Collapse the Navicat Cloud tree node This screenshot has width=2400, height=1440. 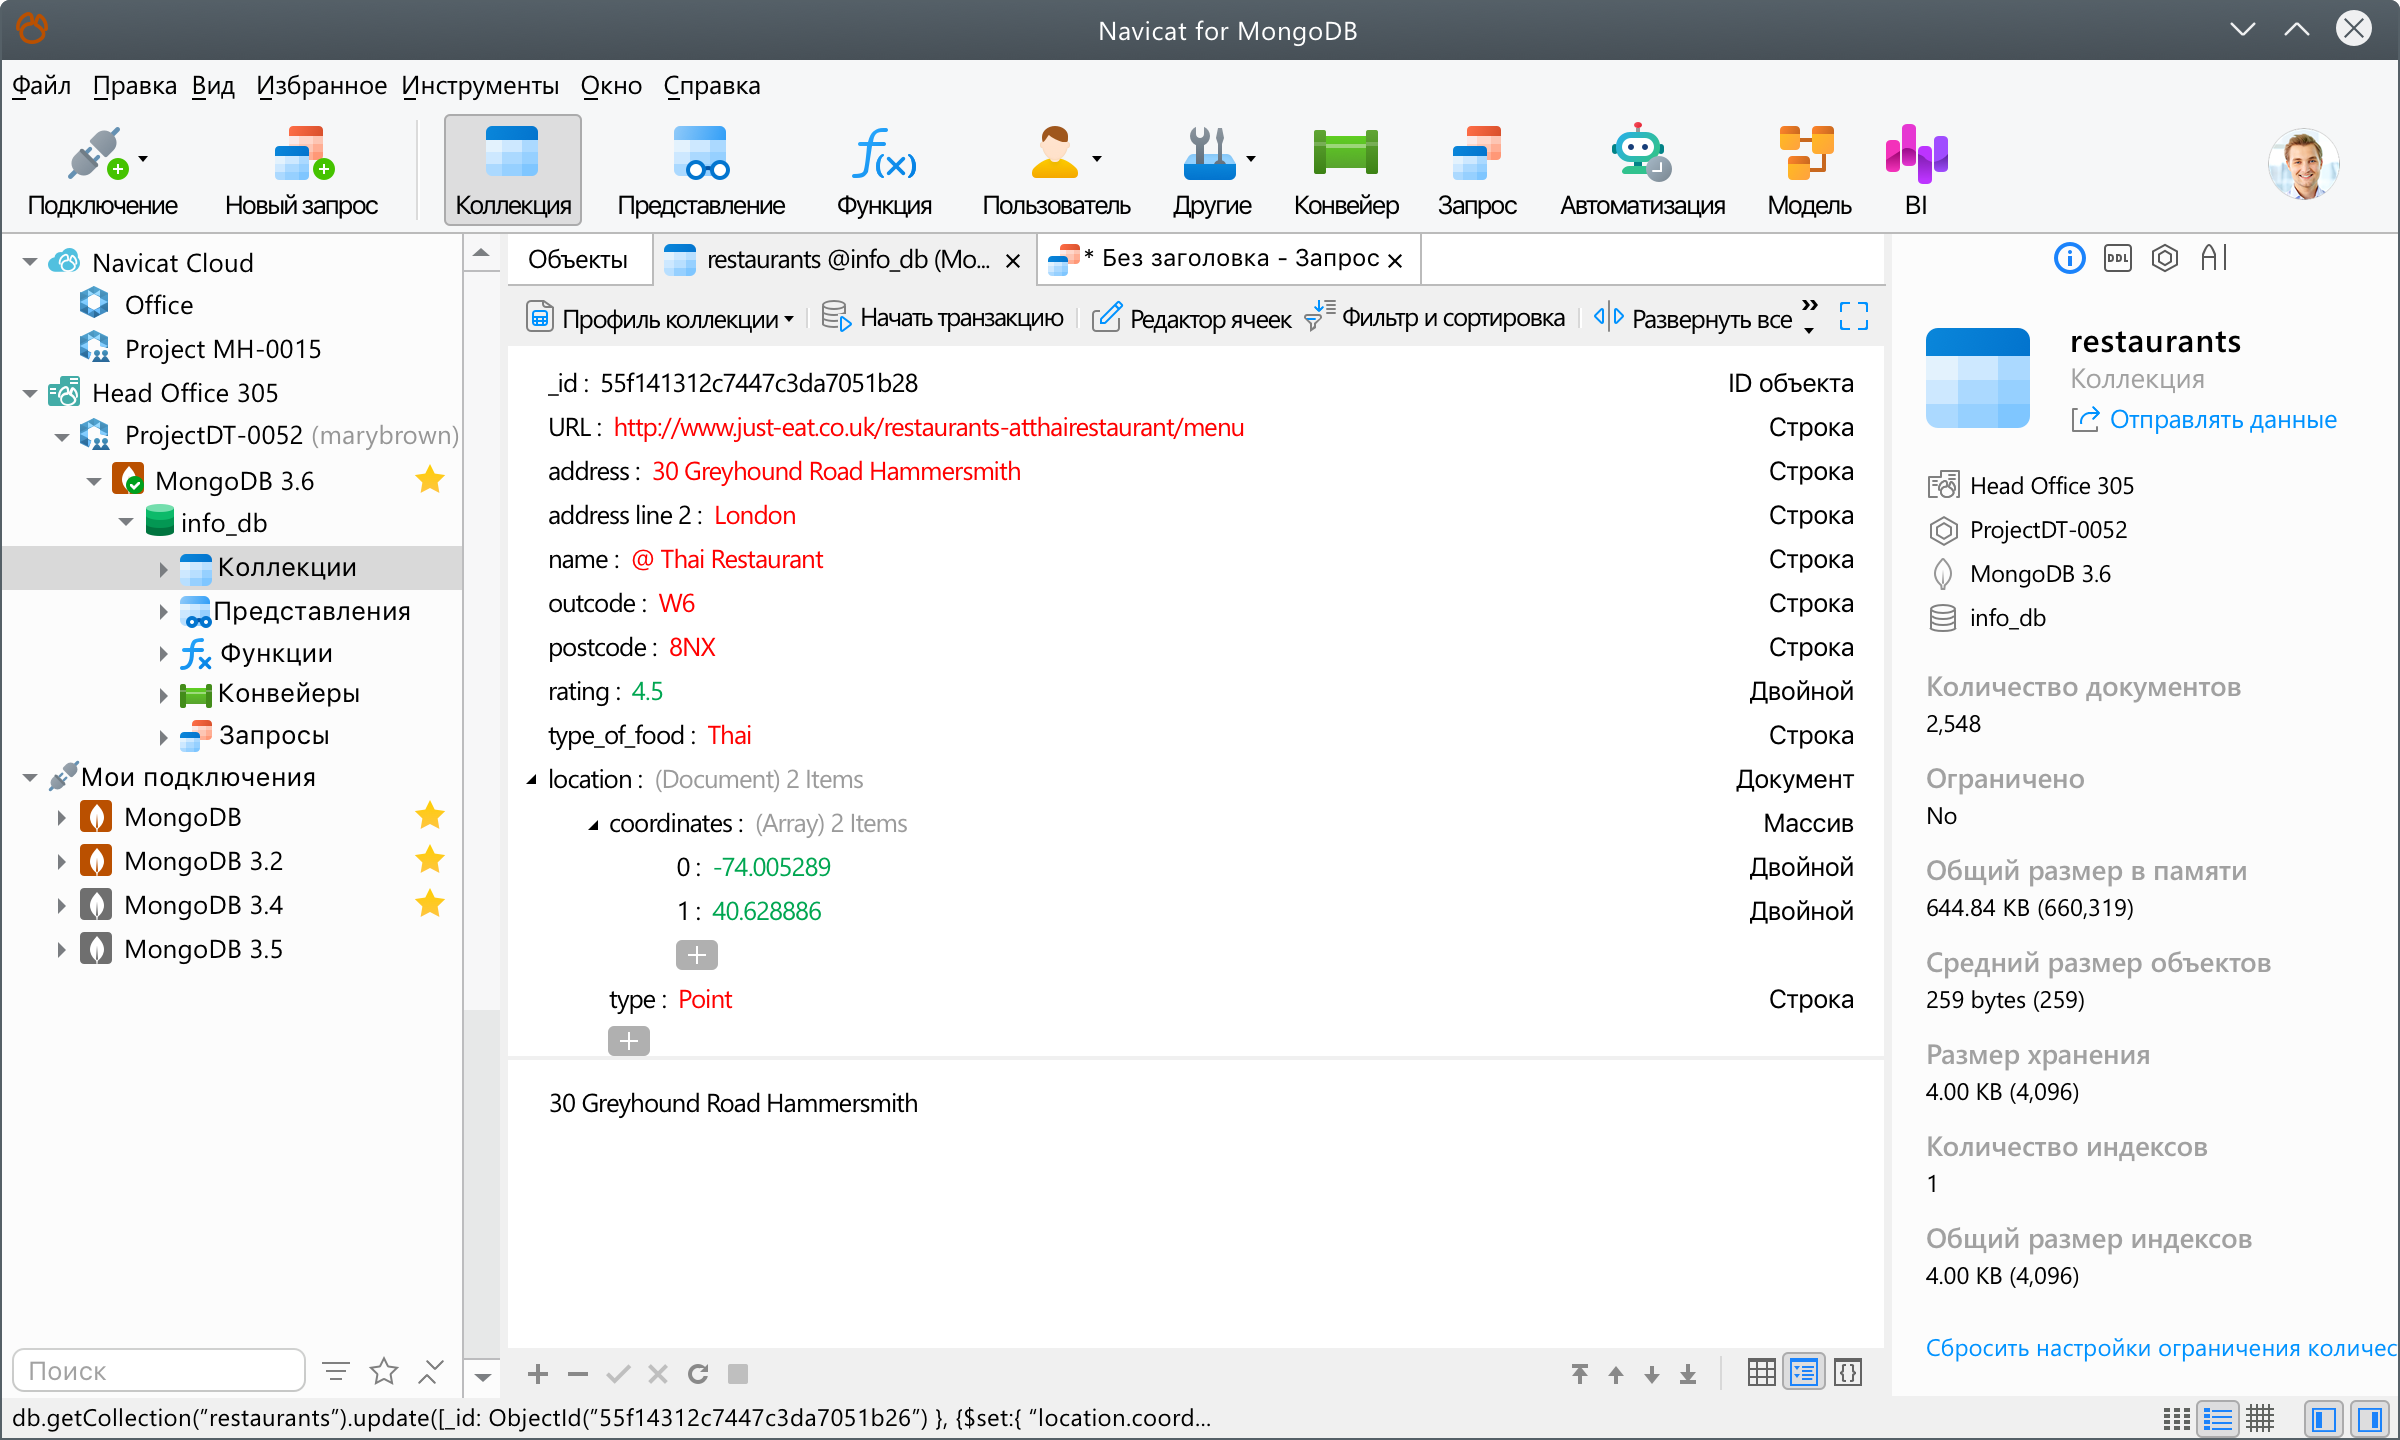[30, 263]
